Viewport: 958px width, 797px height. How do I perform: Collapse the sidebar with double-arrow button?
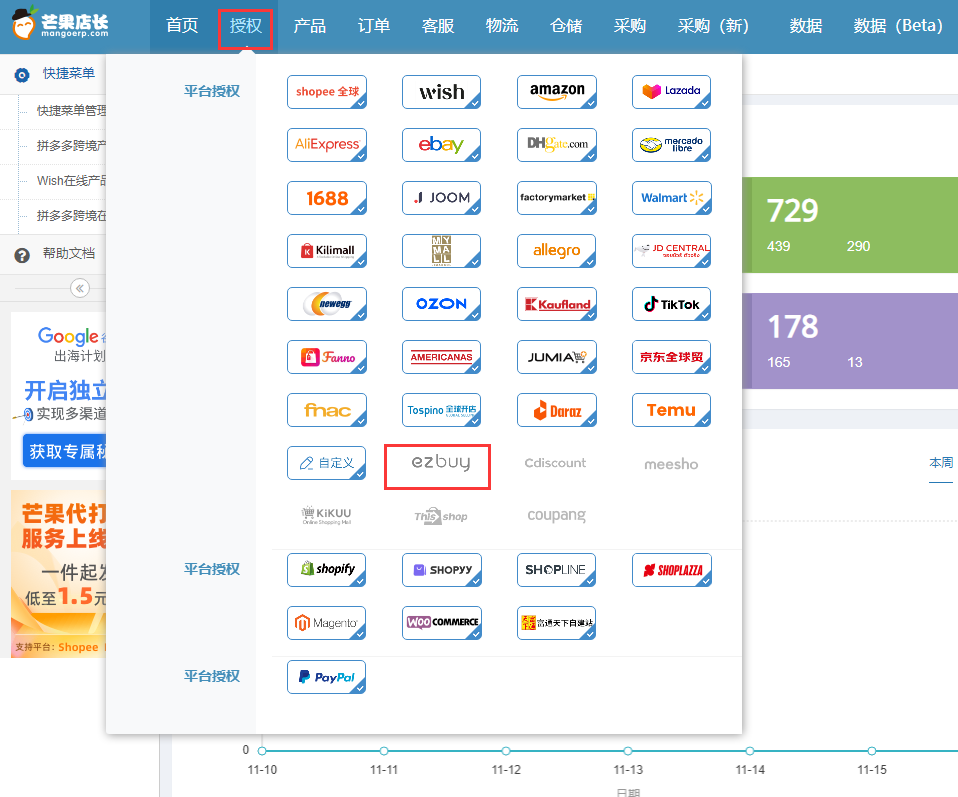[80, 288]
